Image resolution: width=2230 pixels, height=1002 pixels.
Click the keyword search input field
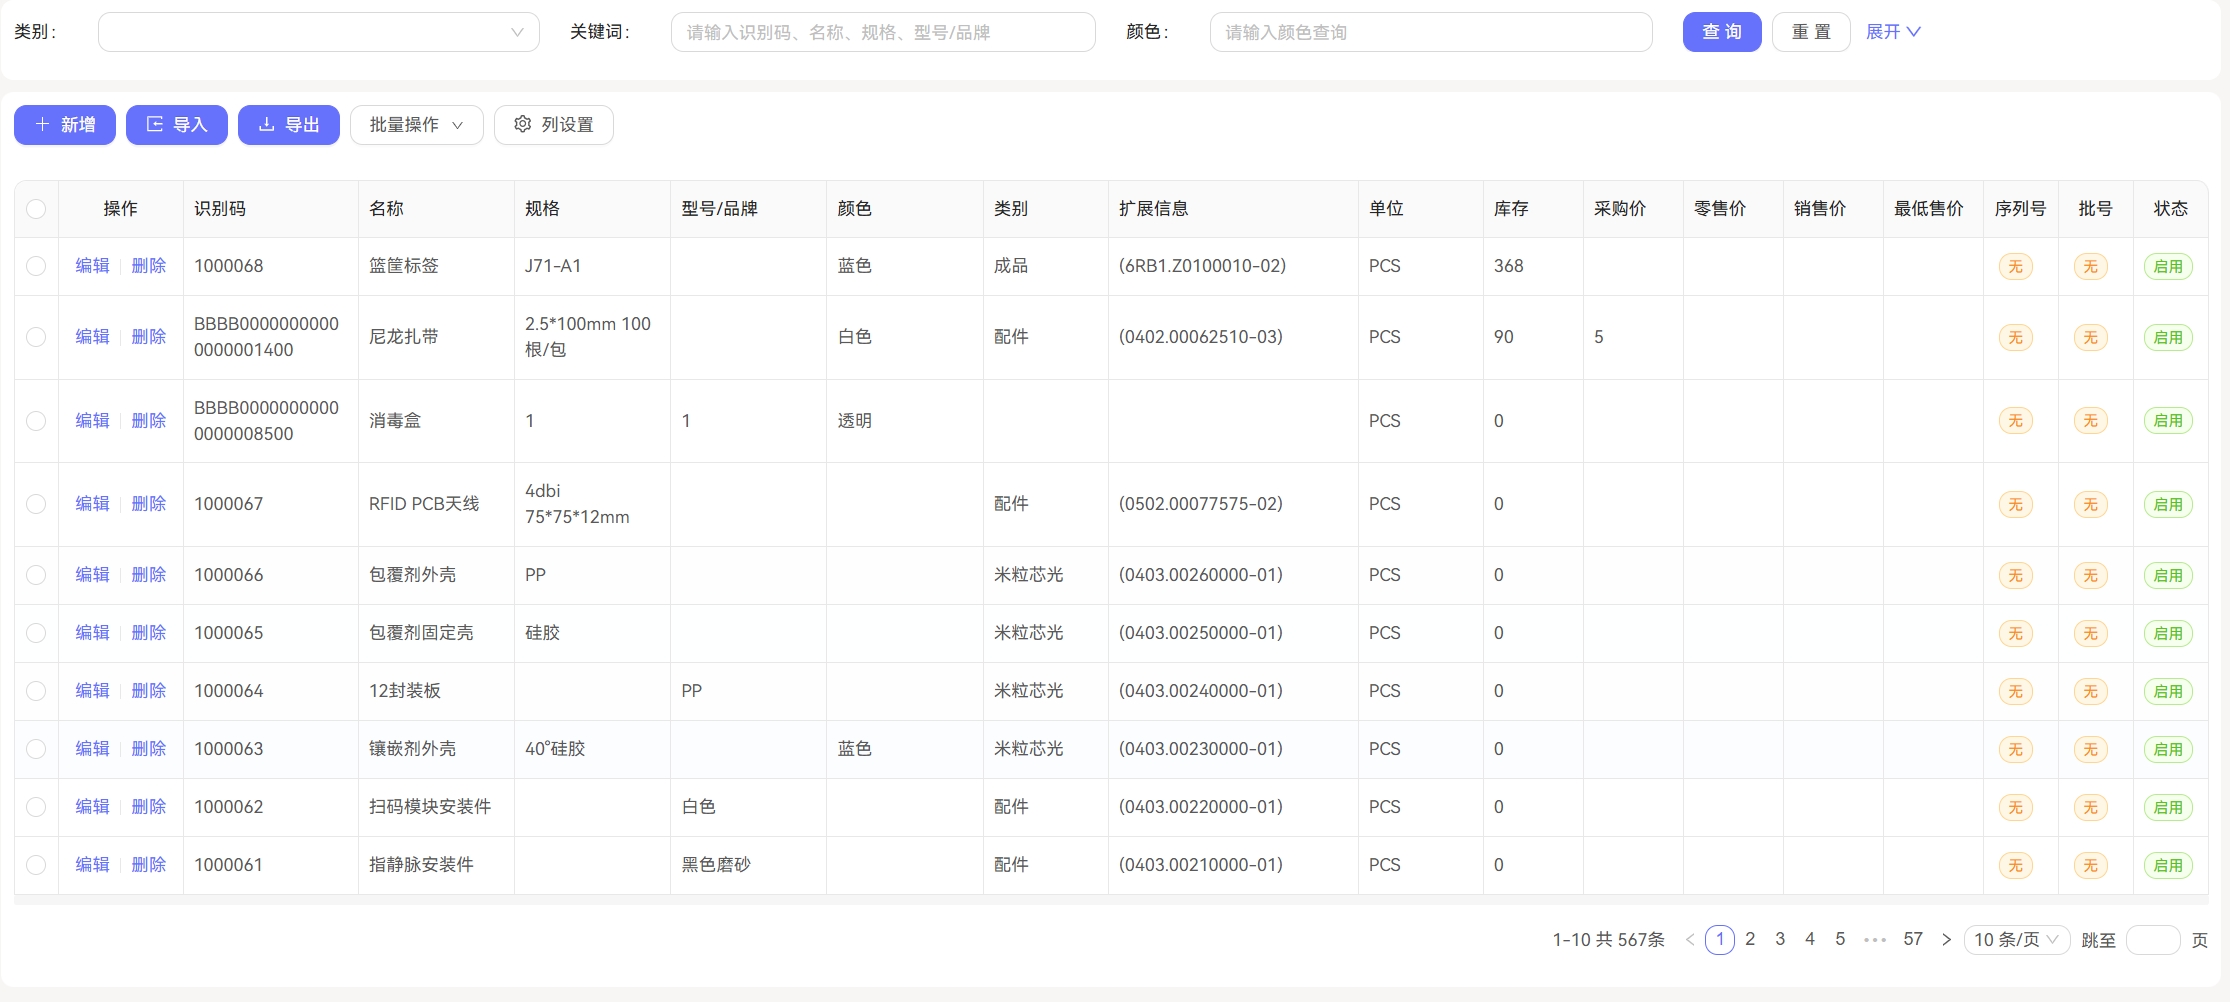[883, 31]
